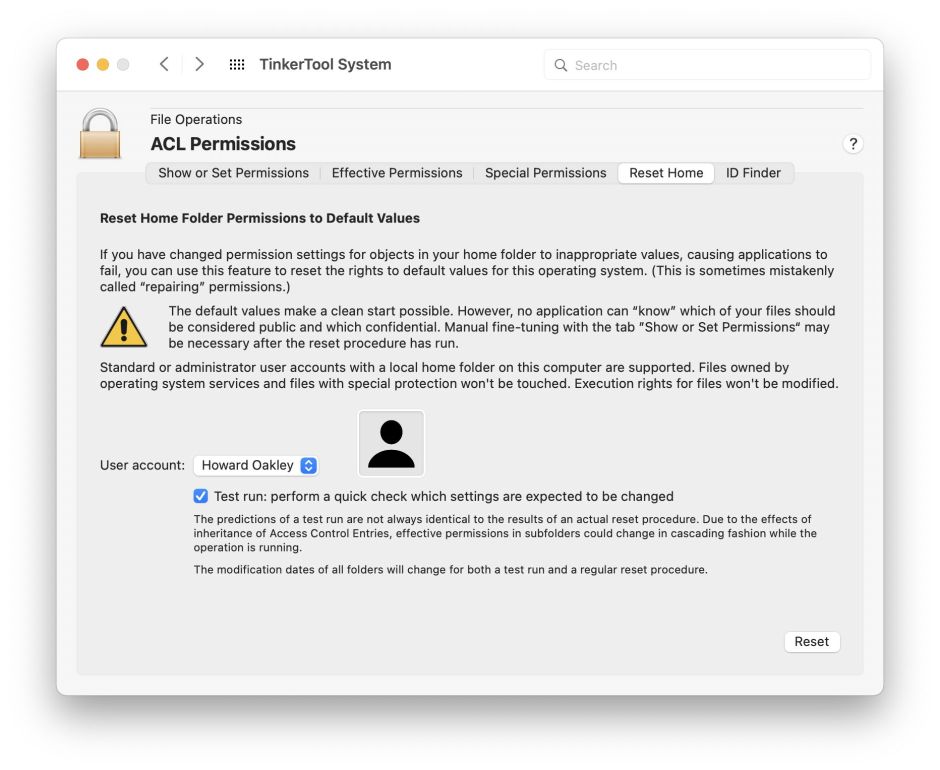The width and height of the screenshot is (940, 770).
Task: Open the Howard Oakley user account dropdown
Action: click(x=255, y=465)
